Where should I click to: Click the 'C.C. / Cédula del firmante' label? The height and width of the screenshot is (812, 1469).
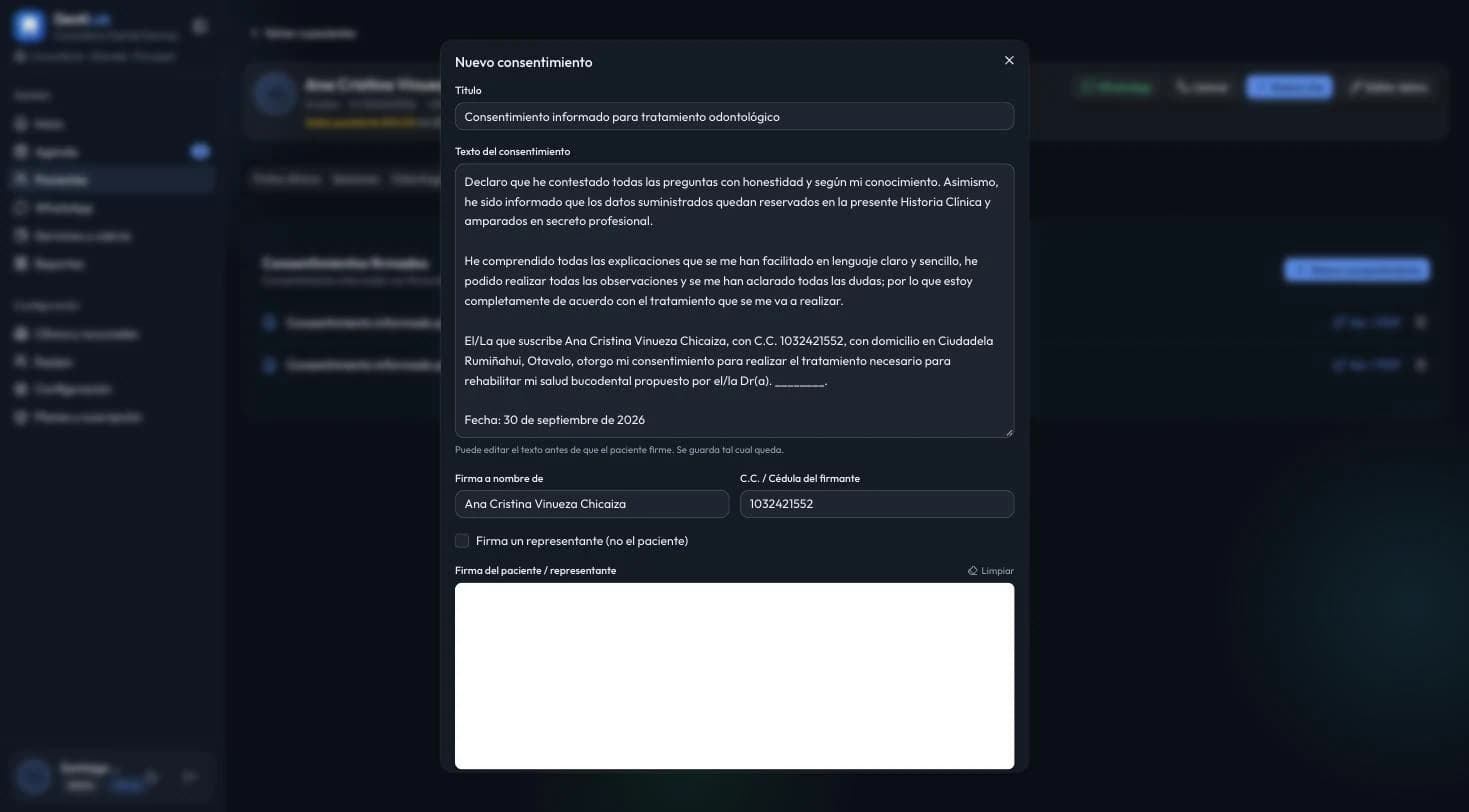800,479
